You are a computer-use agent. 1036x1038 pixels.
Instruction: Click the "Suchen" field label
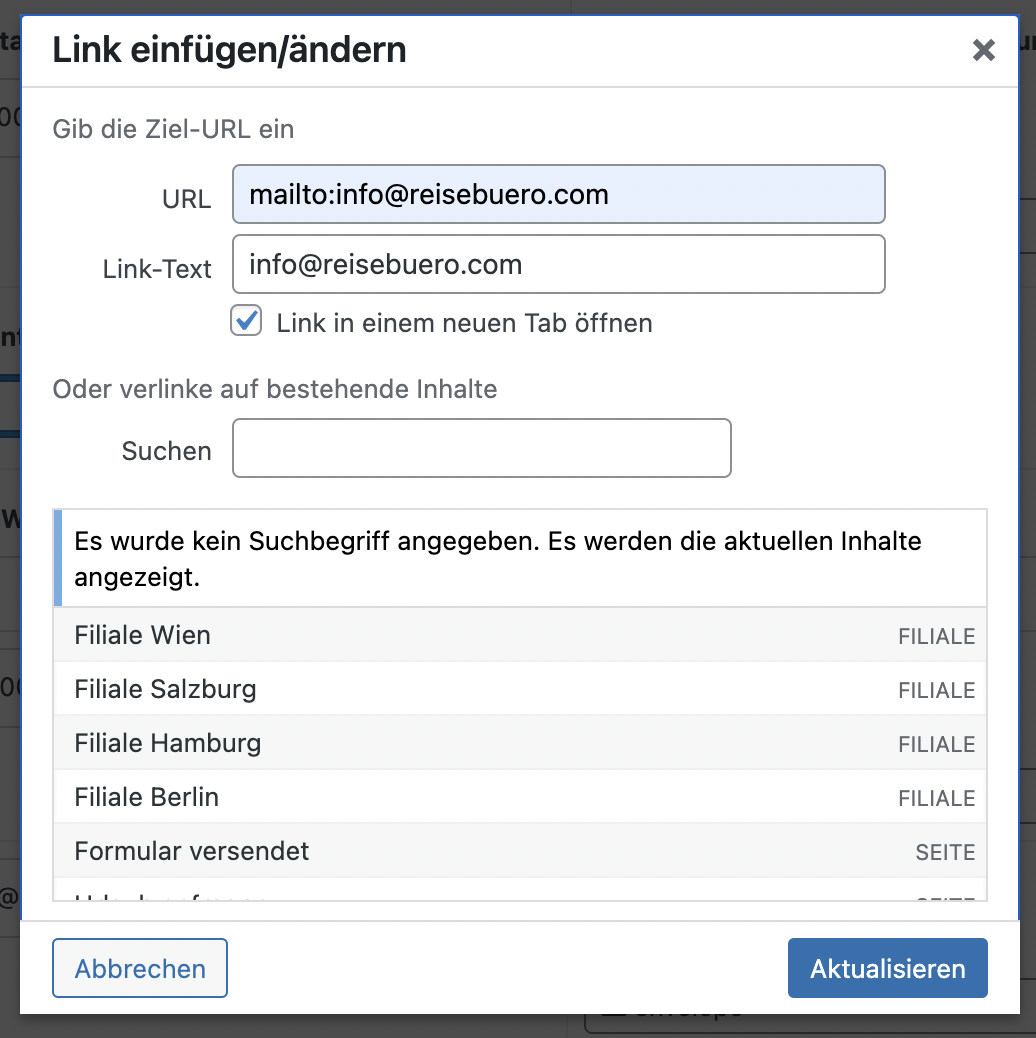point(166,451)
